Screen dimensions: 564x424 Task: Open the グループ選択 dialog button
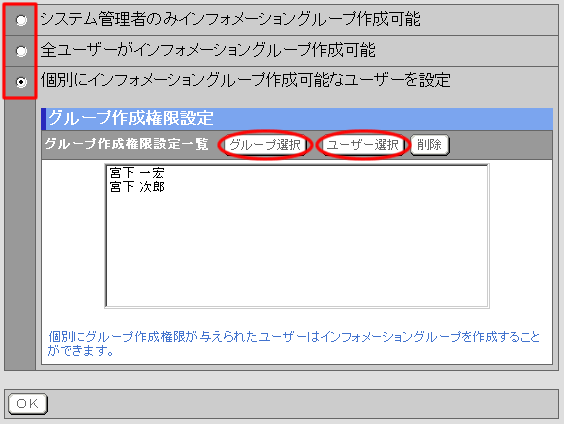click(x=265, y=145)
